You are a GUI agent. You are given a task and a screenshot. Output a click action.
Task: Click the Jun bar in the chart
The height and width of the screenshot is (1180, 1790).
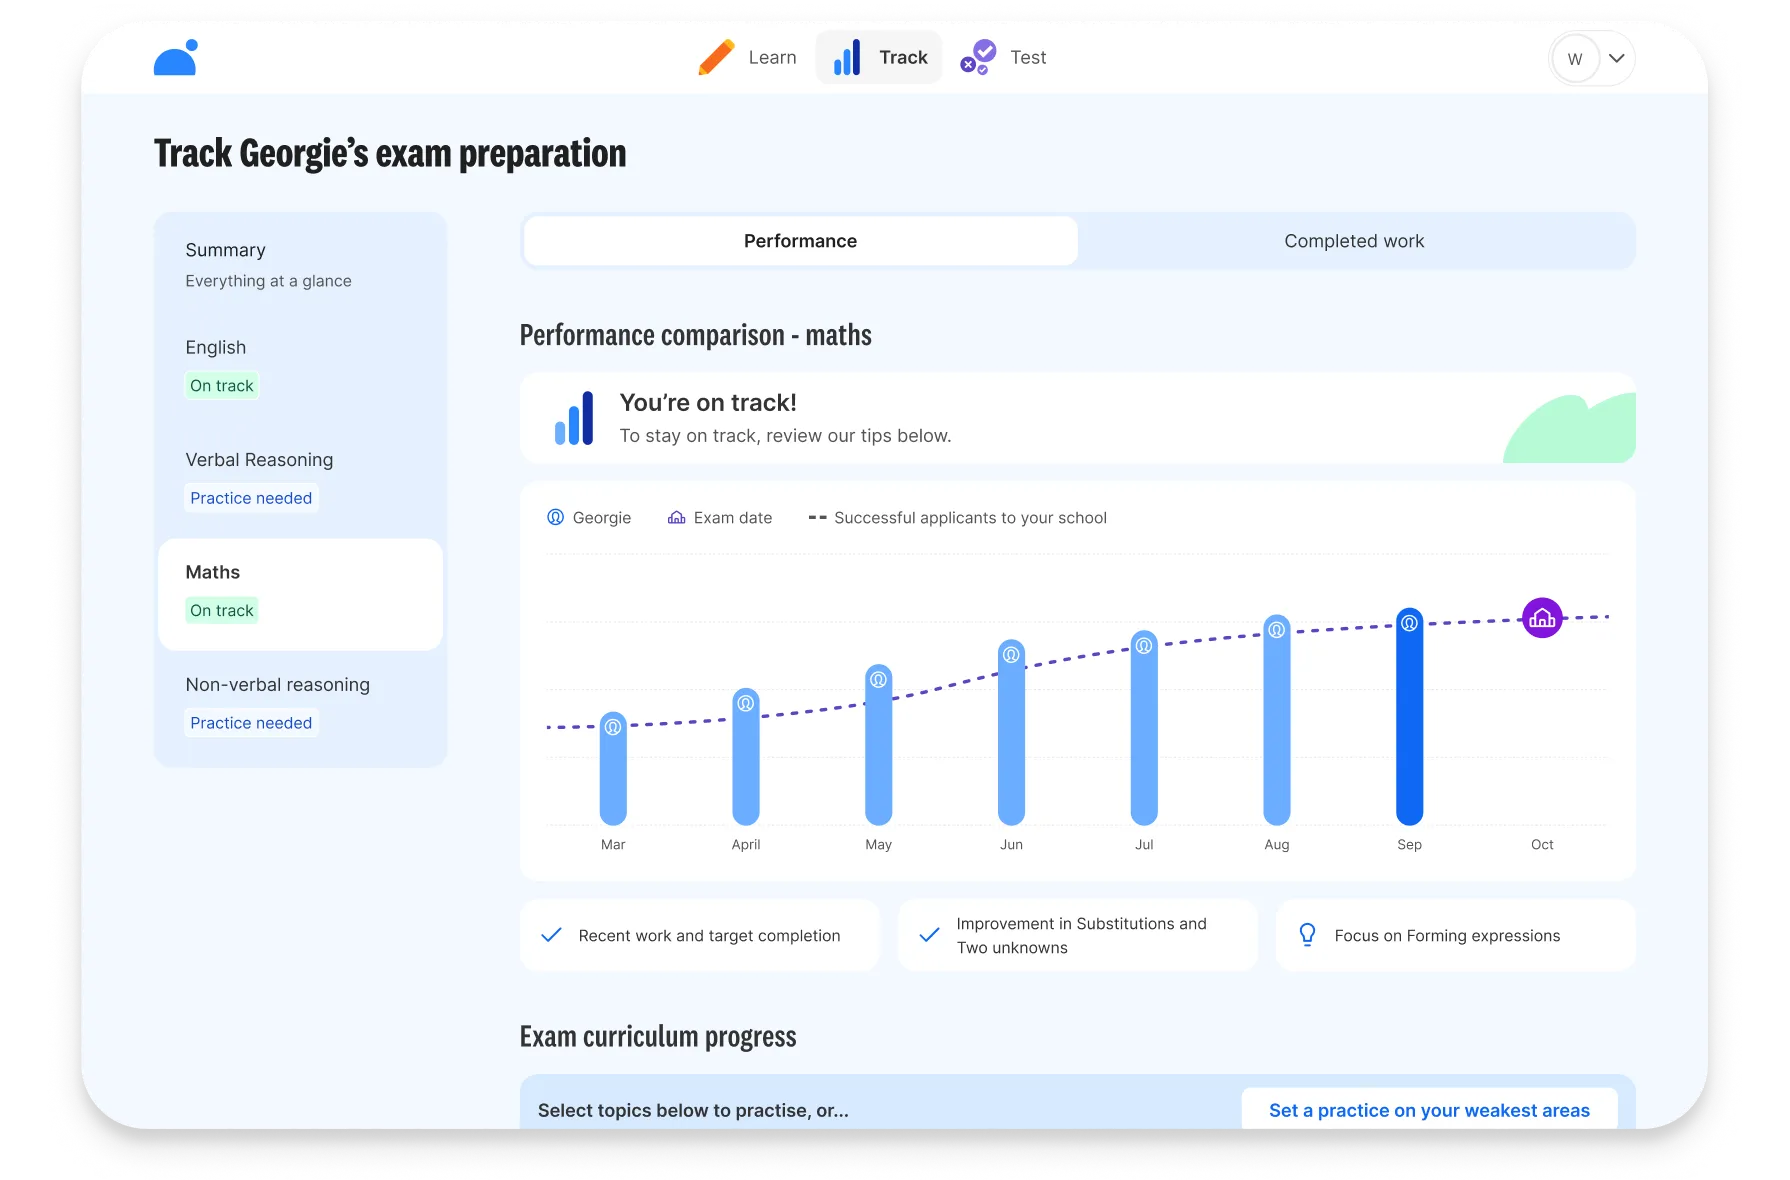click(1012, 732)
